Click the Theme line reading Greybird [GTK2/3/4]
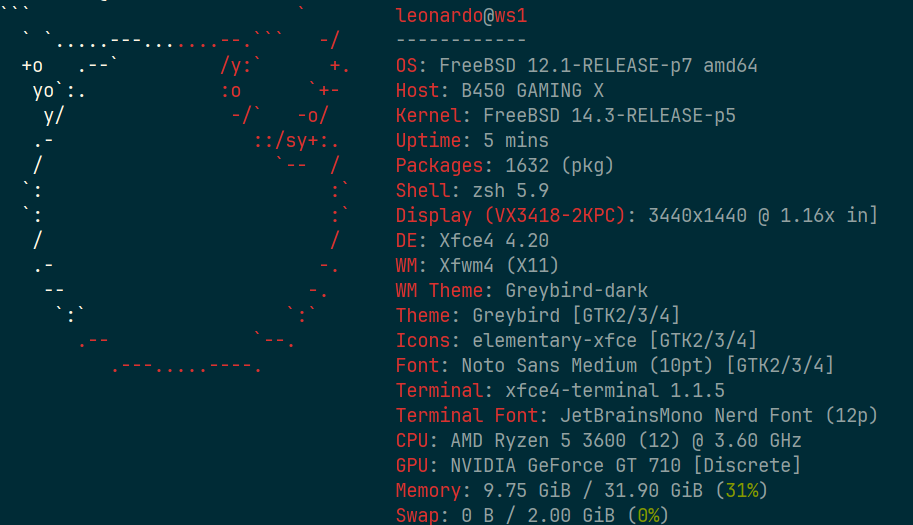Image resolution: width=913 pixels, height=525 pixels. 538,316
